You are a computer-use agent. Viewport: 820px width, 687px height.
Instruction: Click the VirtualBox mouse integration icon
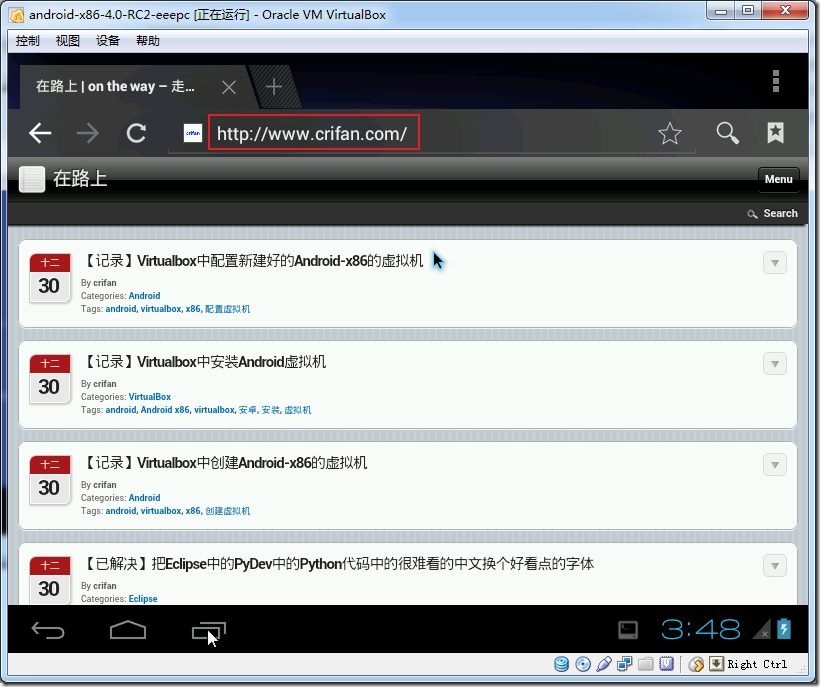click(696, 664)
